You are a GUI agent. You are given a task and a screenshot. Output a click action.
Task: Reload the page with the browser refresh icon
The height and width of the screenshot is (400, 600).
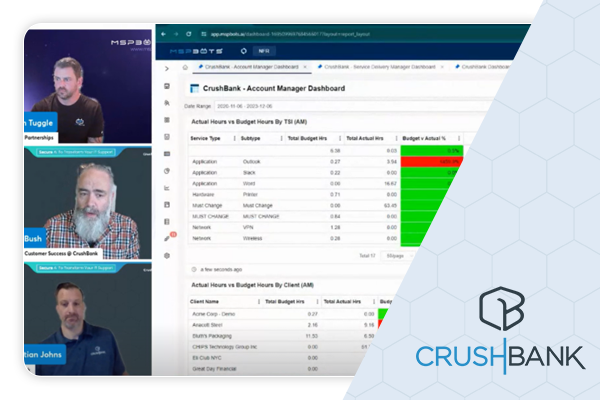[189, 34]
